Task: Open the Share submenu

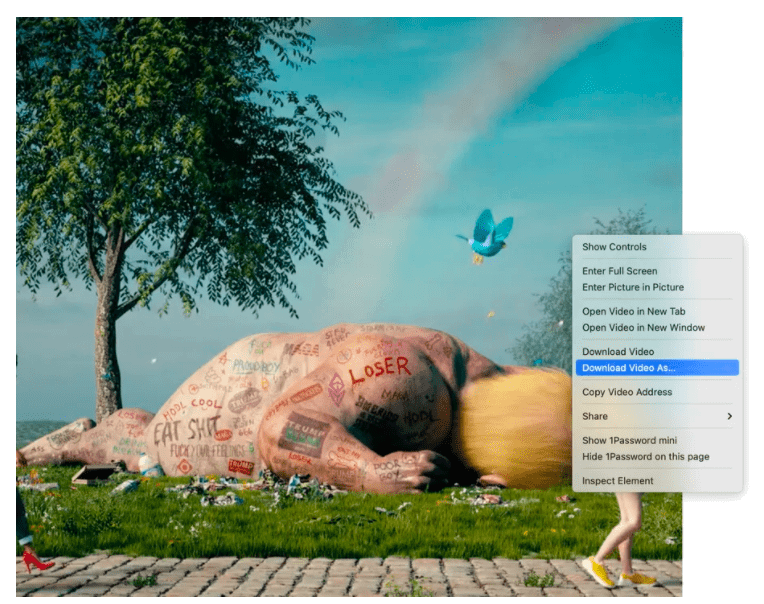Action: click(x=594, y=416)
